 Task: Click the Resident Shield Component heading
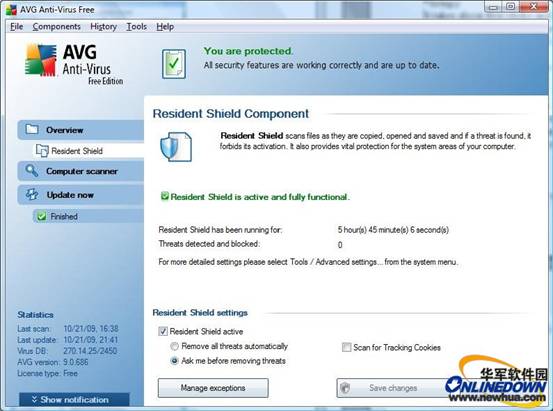231,114
